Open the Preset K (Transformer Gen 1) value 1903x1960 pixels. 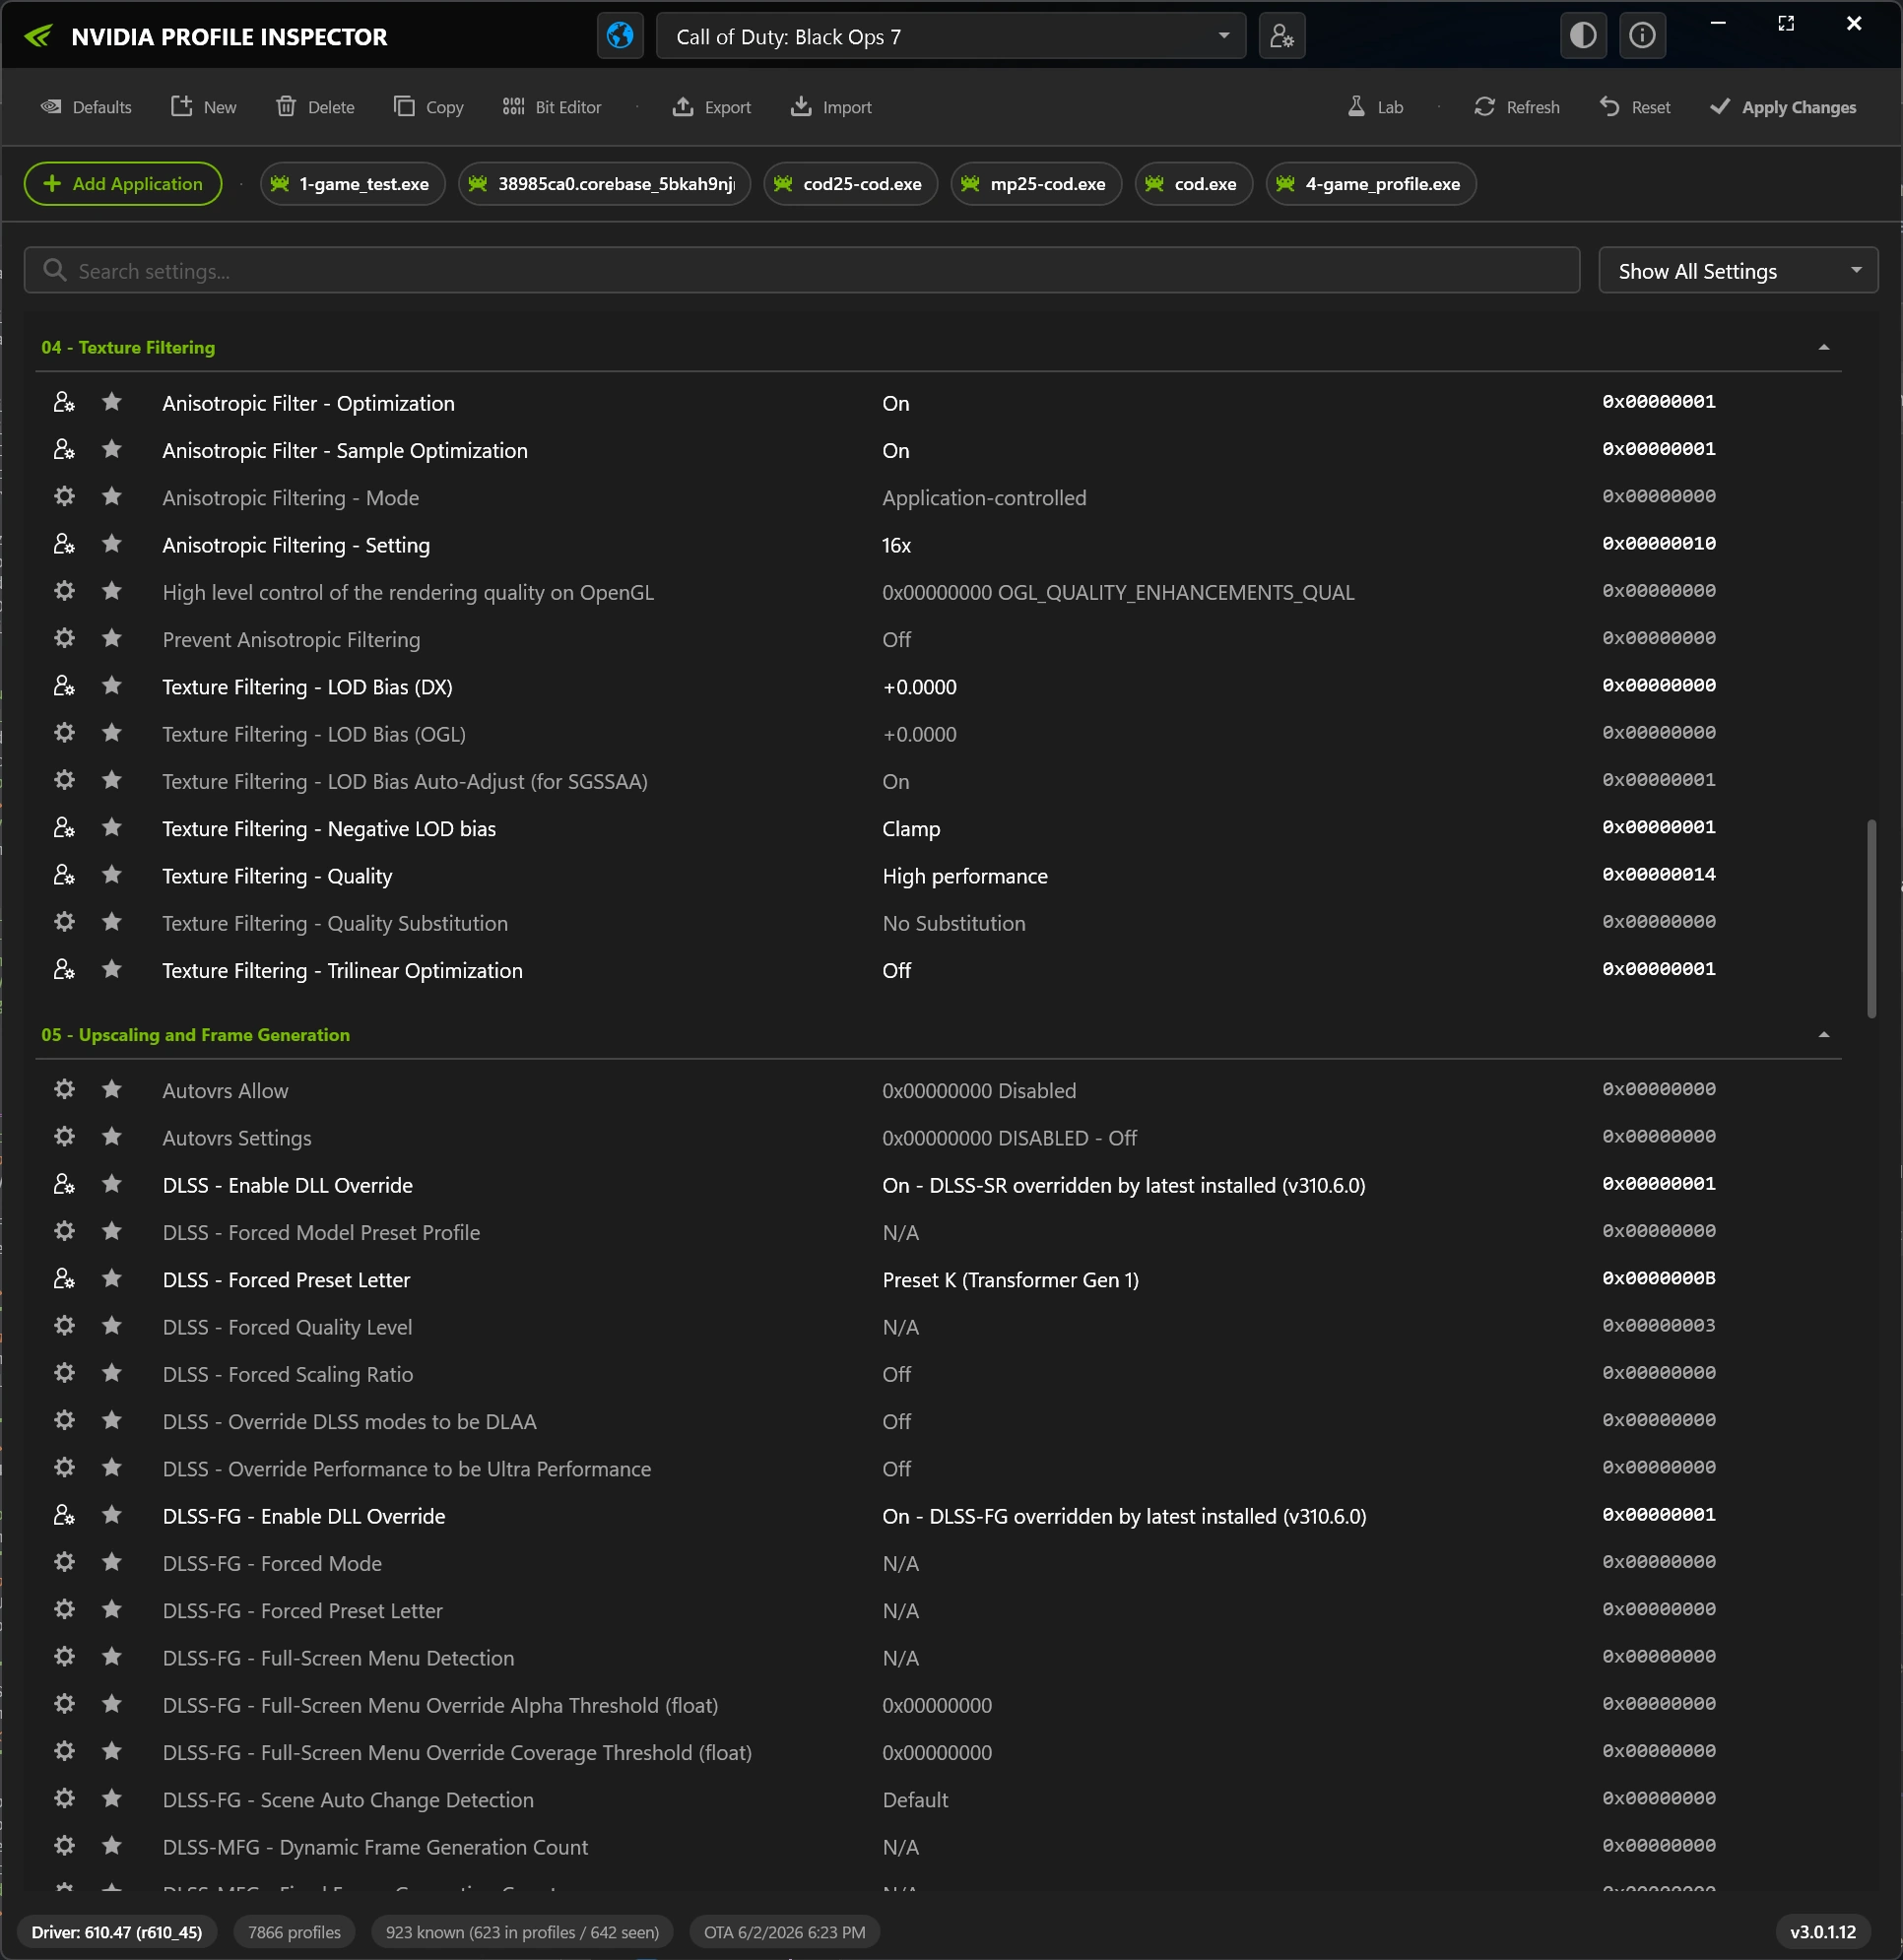[1010, 1280]
